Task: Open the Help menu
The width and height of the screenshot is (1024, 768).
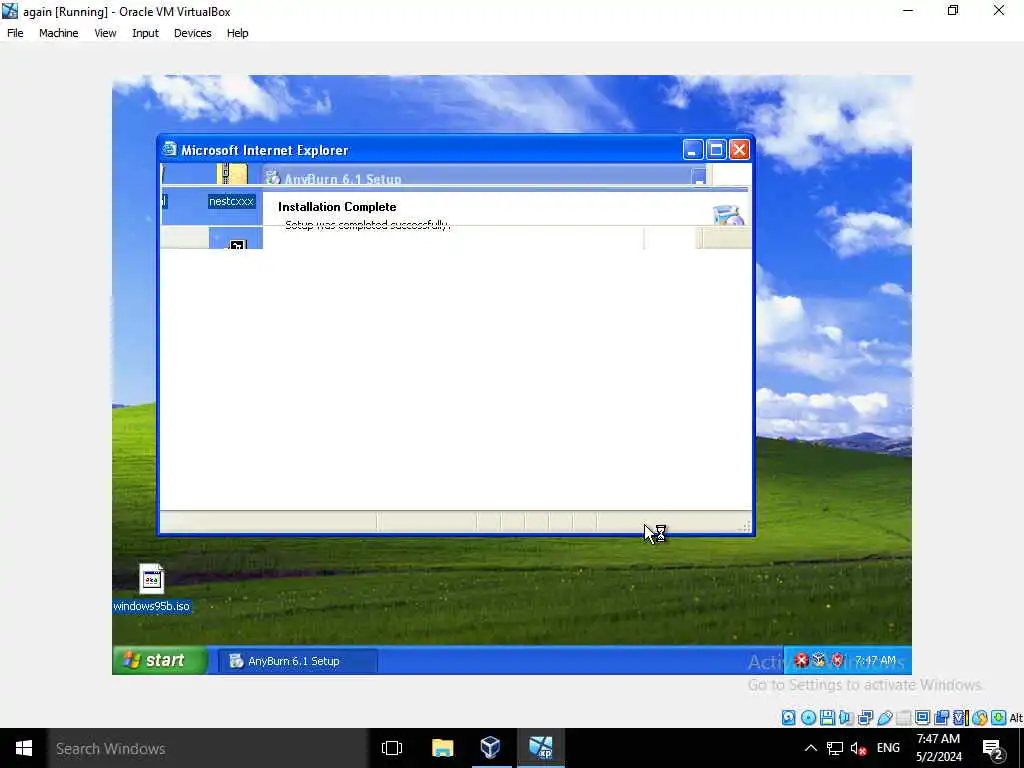Action: [x=238, y=33]
